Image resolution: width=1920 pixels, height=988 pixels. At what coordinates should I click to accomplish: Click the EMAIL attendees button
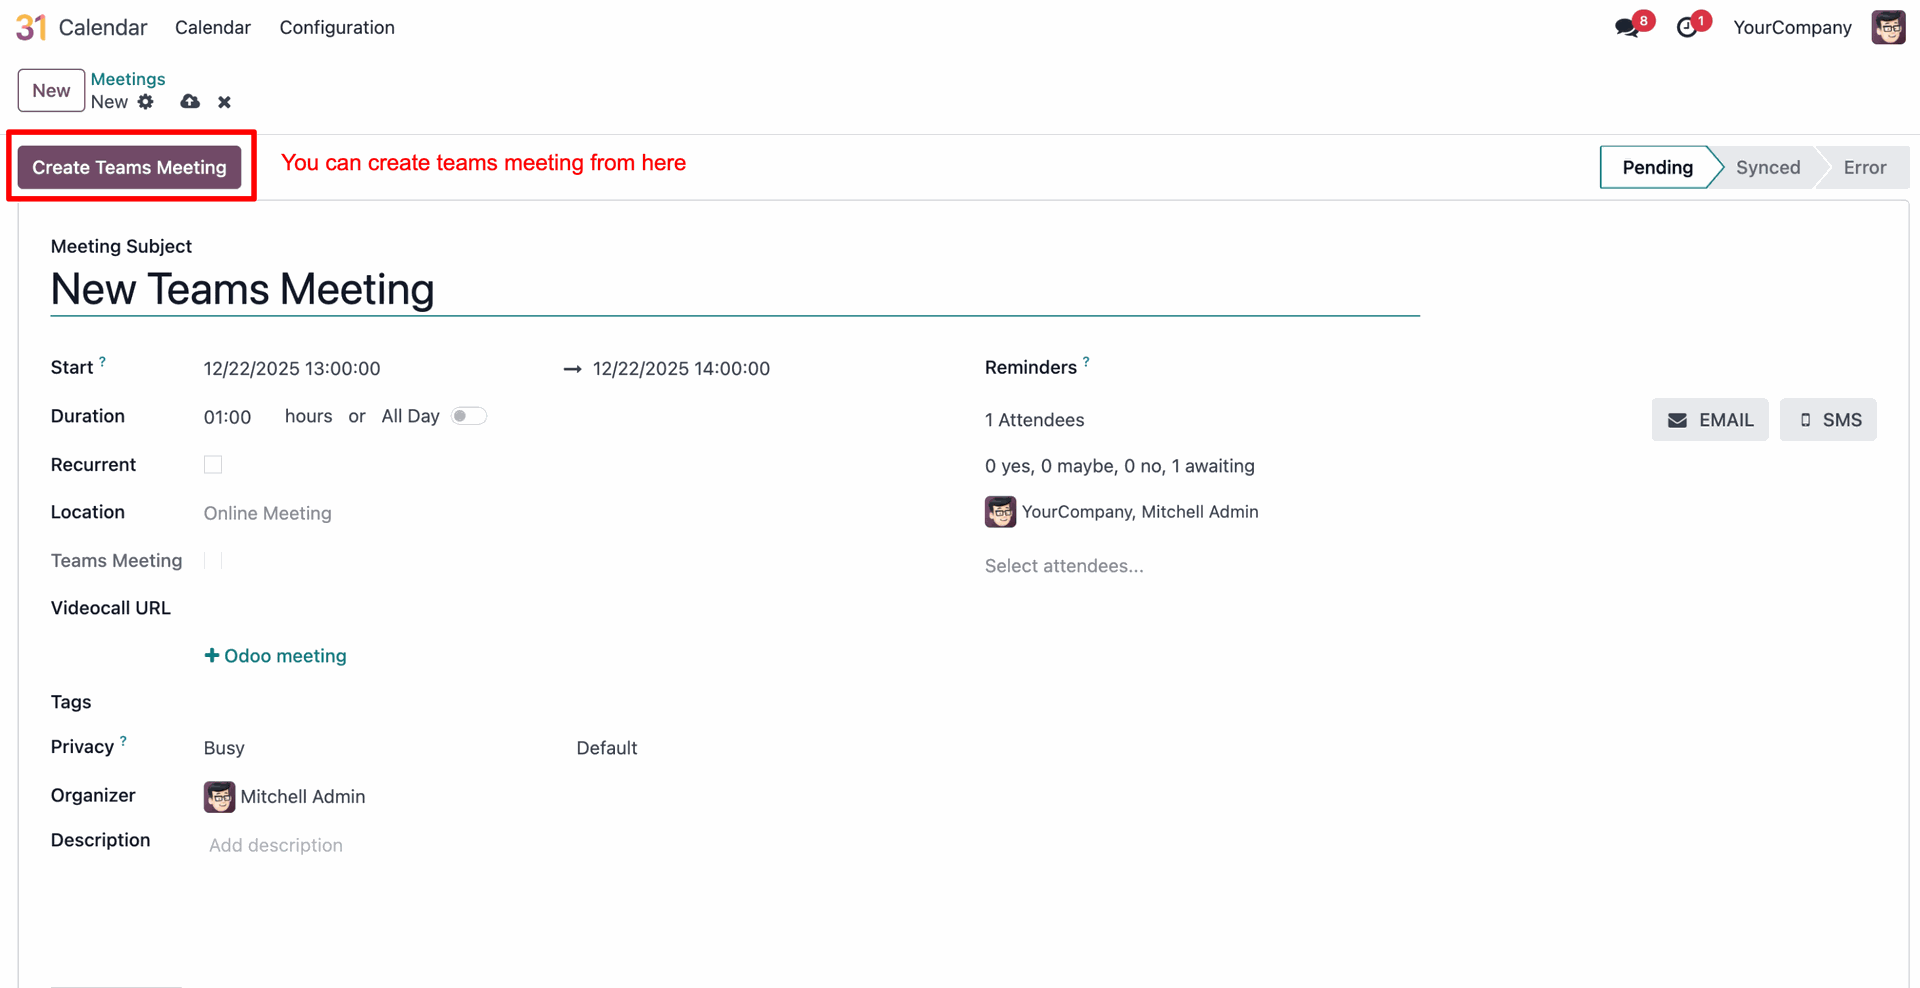pos(1710,420)
